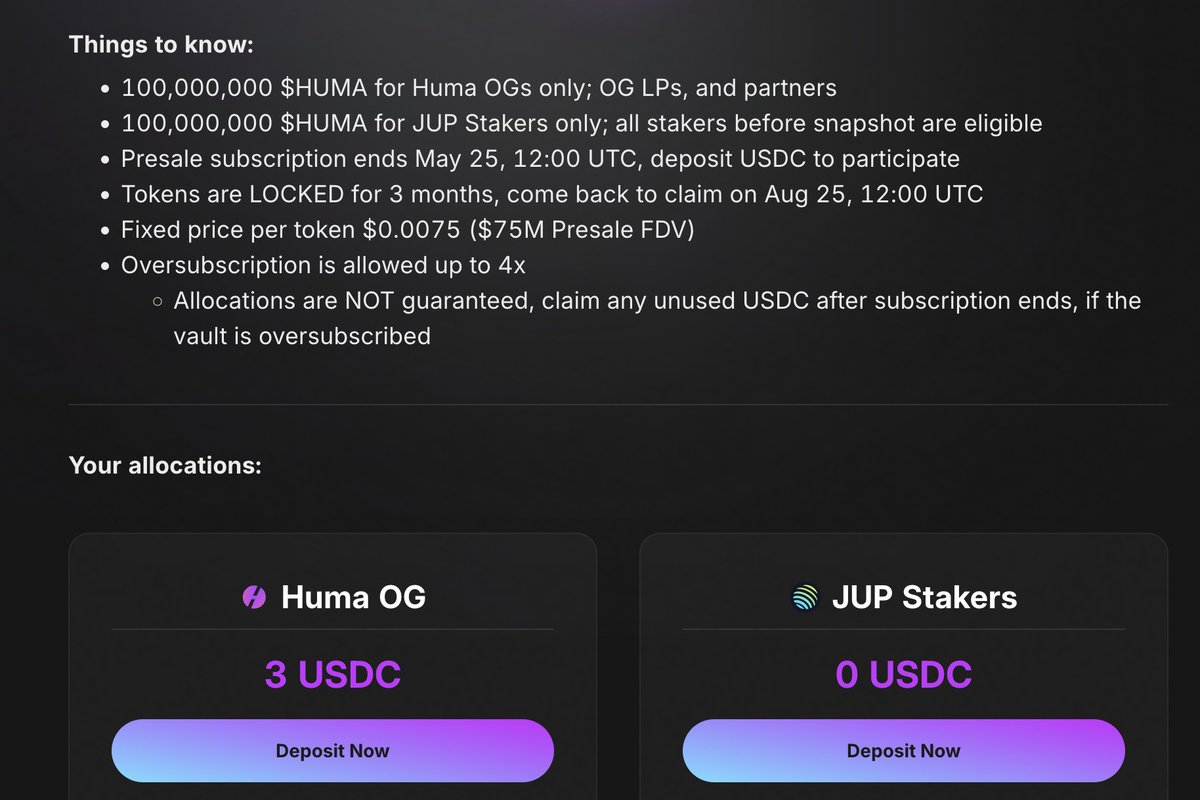Screen dimensions: 1200x800
Task: Click the Huma OG lightning logo icon
Action: [254, 598]
